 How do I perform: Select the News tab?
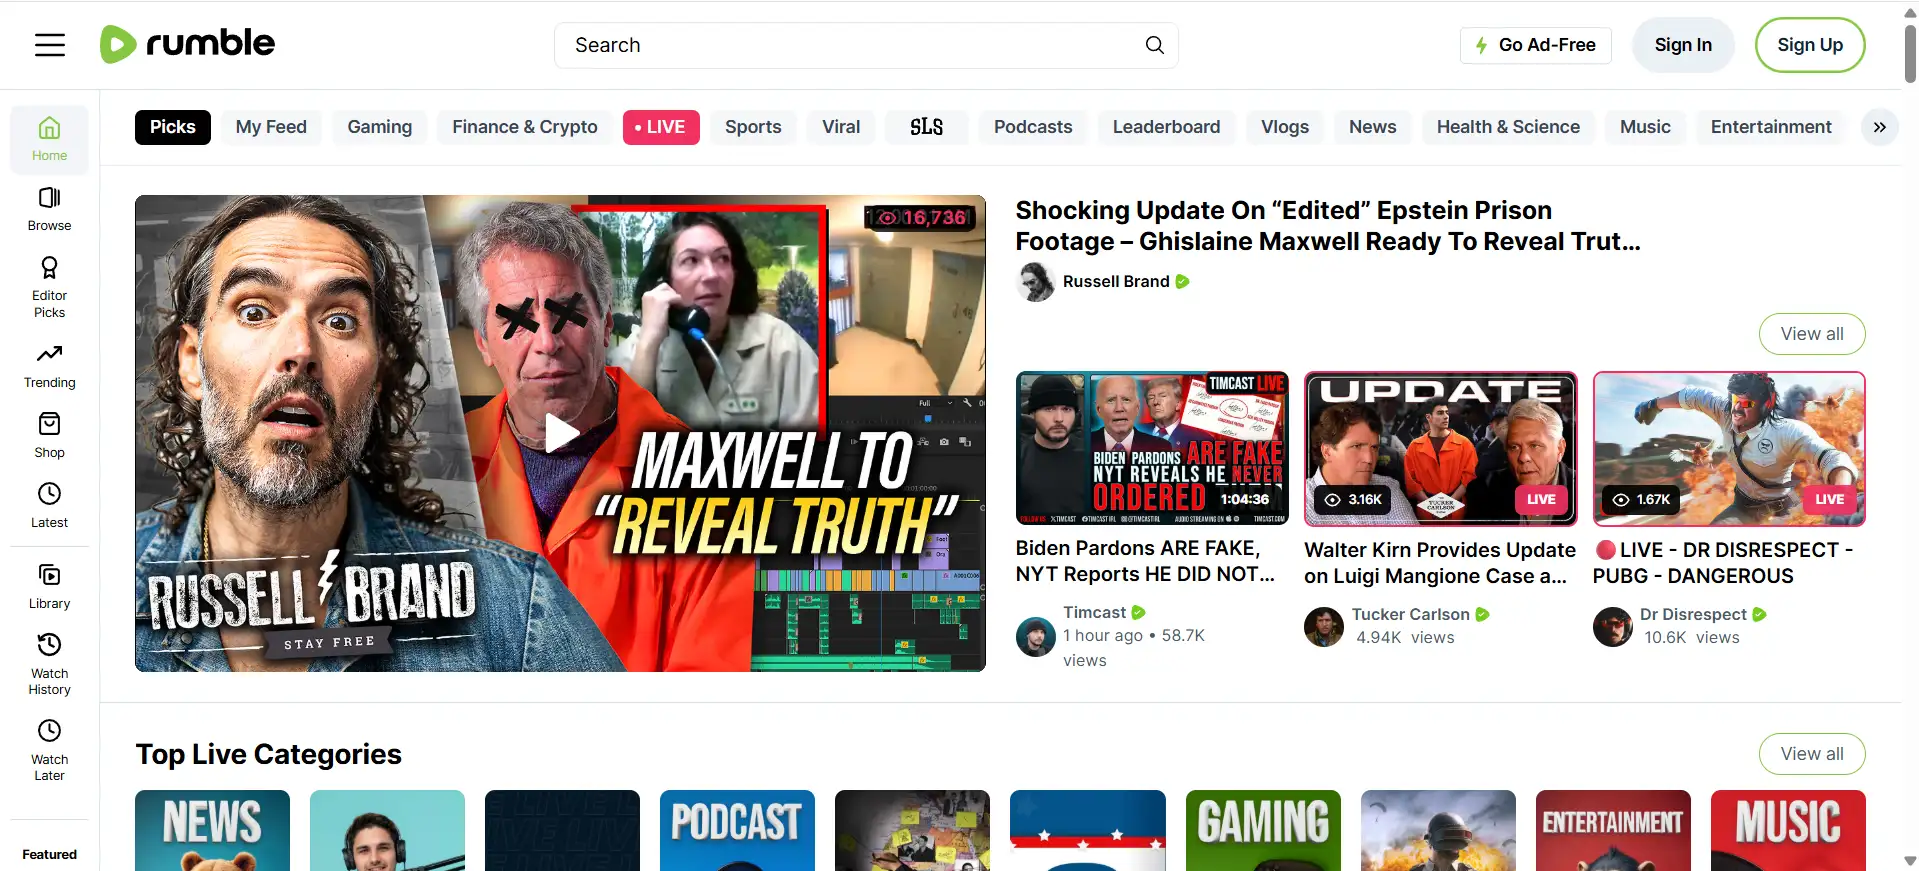tap(1372, 127)
